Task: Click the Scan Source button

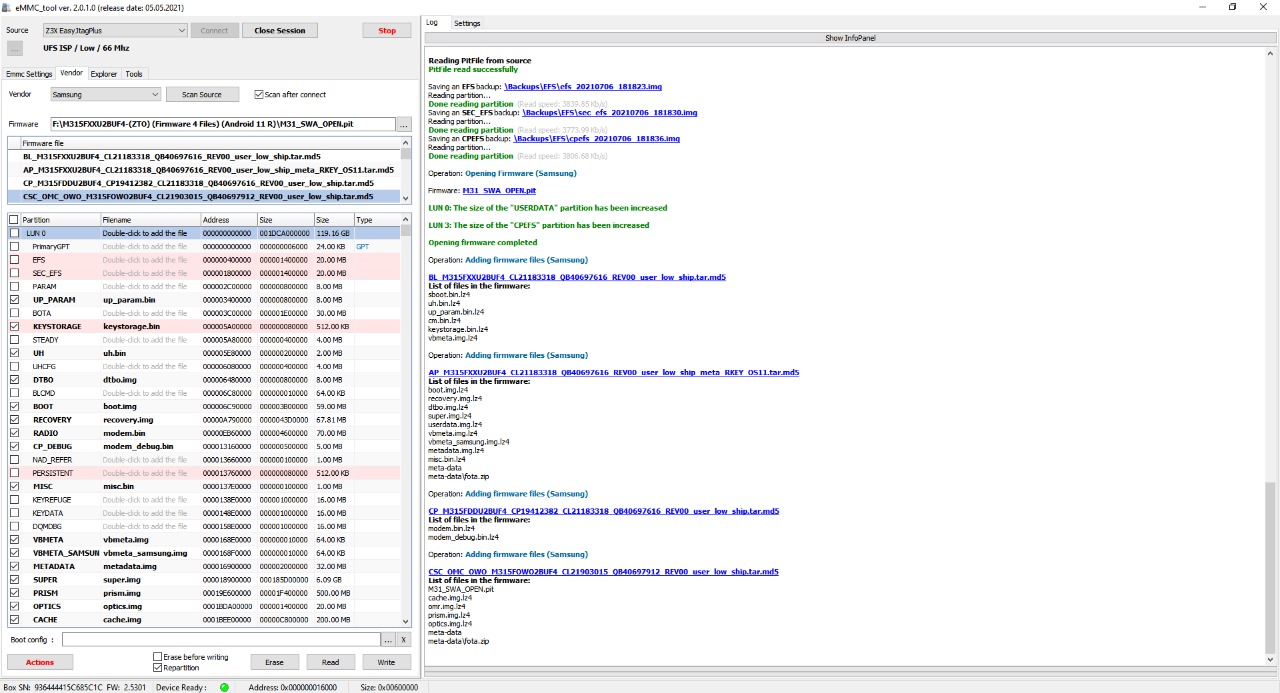Action: 202,94
